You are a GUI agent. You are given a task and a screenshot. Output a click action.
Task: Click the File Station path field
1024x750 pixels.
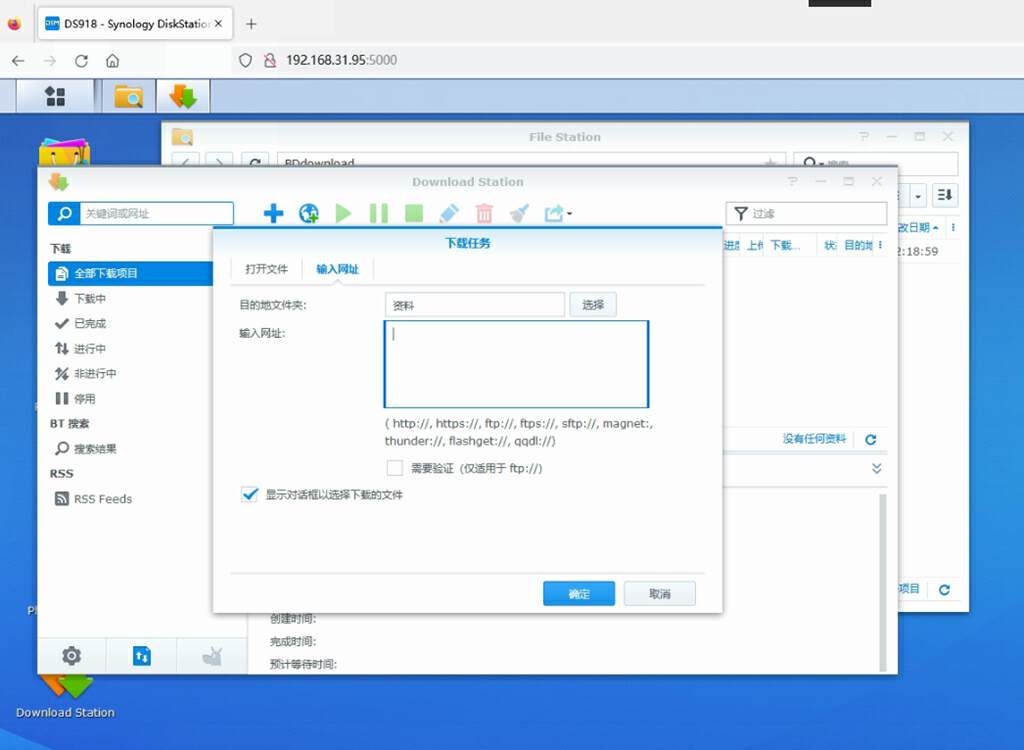click(x=531, y=159)
